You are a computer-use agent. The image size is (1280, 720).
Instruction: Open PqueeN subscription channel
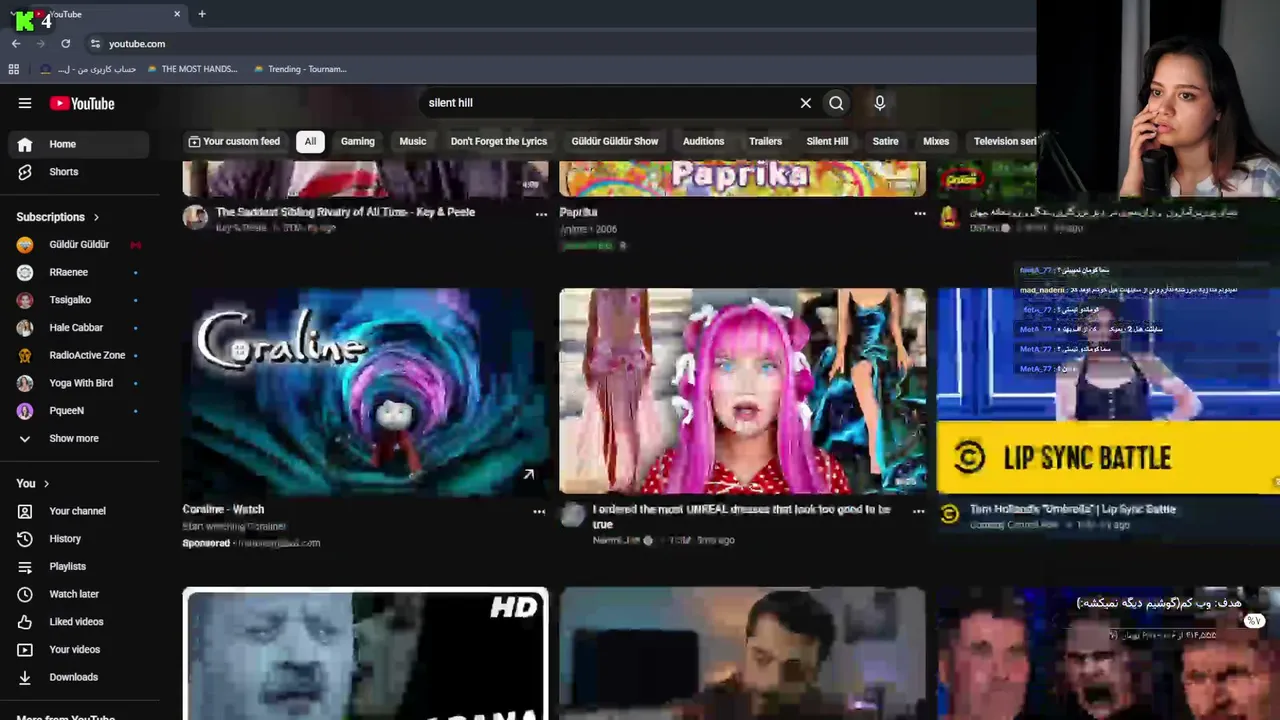click(80, 411)
